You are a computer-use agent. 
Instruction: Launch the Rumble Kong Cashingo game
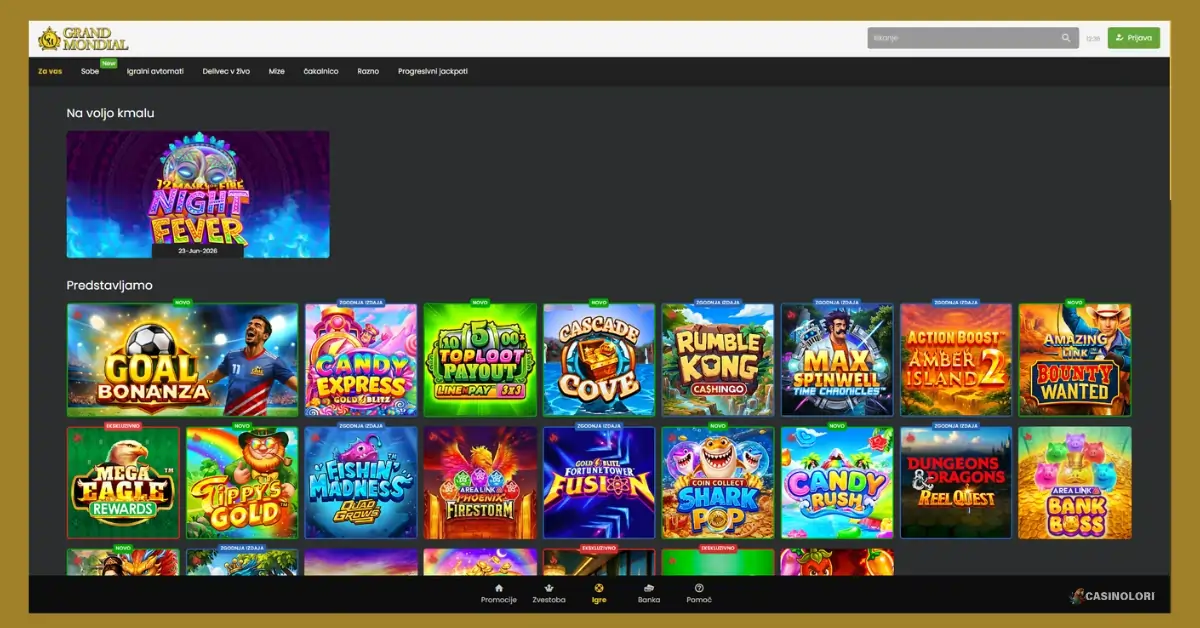click(718, 360)
